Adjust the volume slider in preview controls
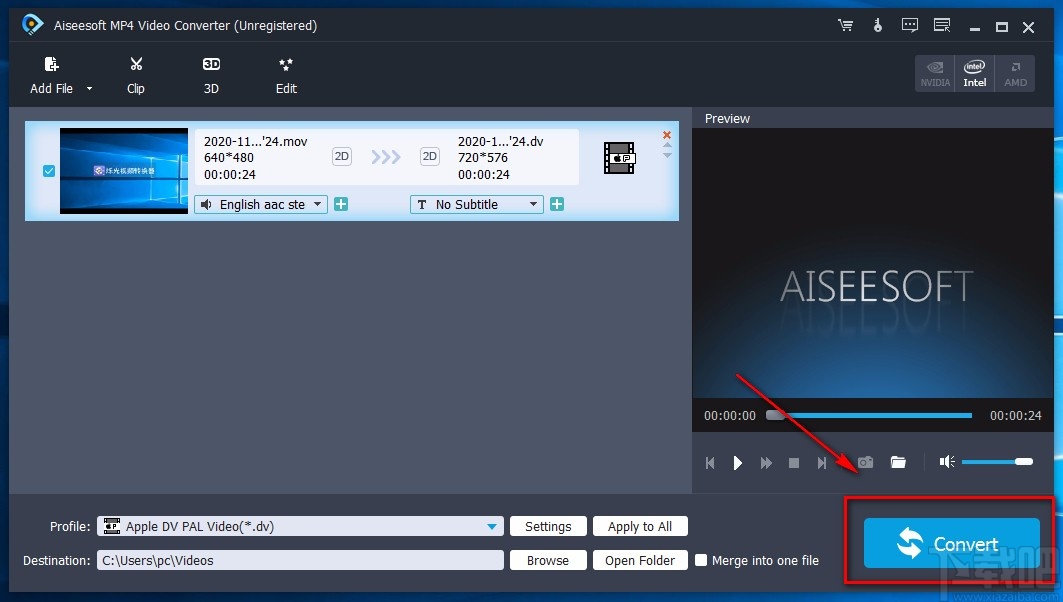The width and height of the screenshot is (1063, 602). (x=997, y=462)
